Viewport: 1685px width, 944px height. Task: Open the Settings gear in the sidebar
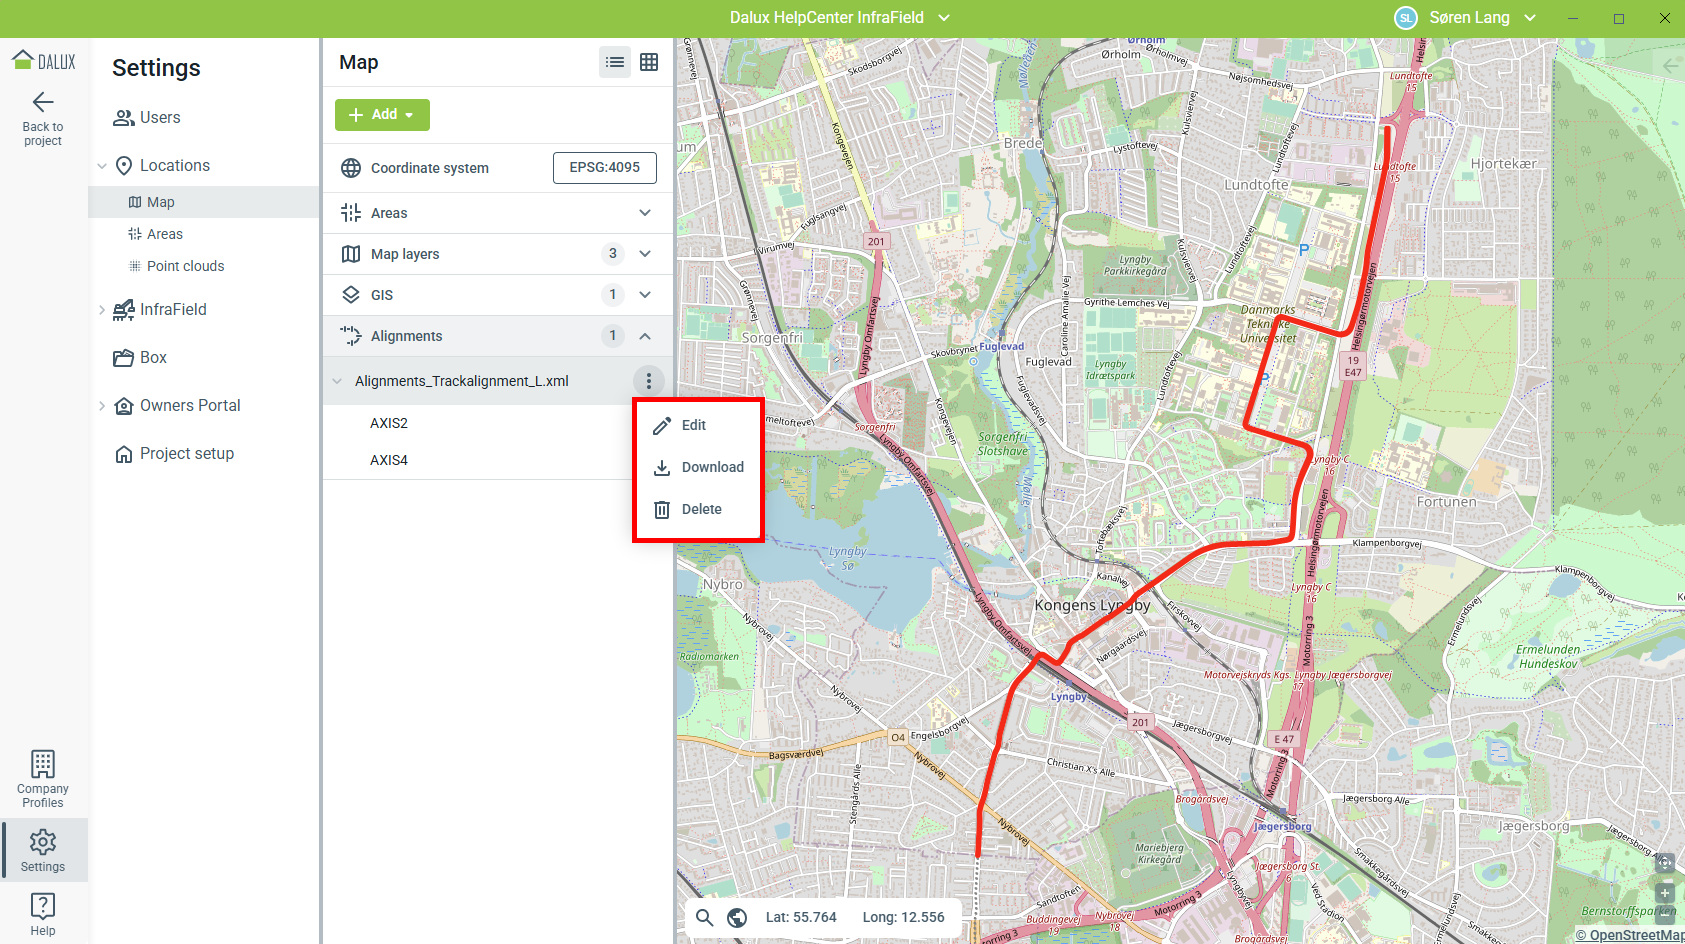[43, 850]
